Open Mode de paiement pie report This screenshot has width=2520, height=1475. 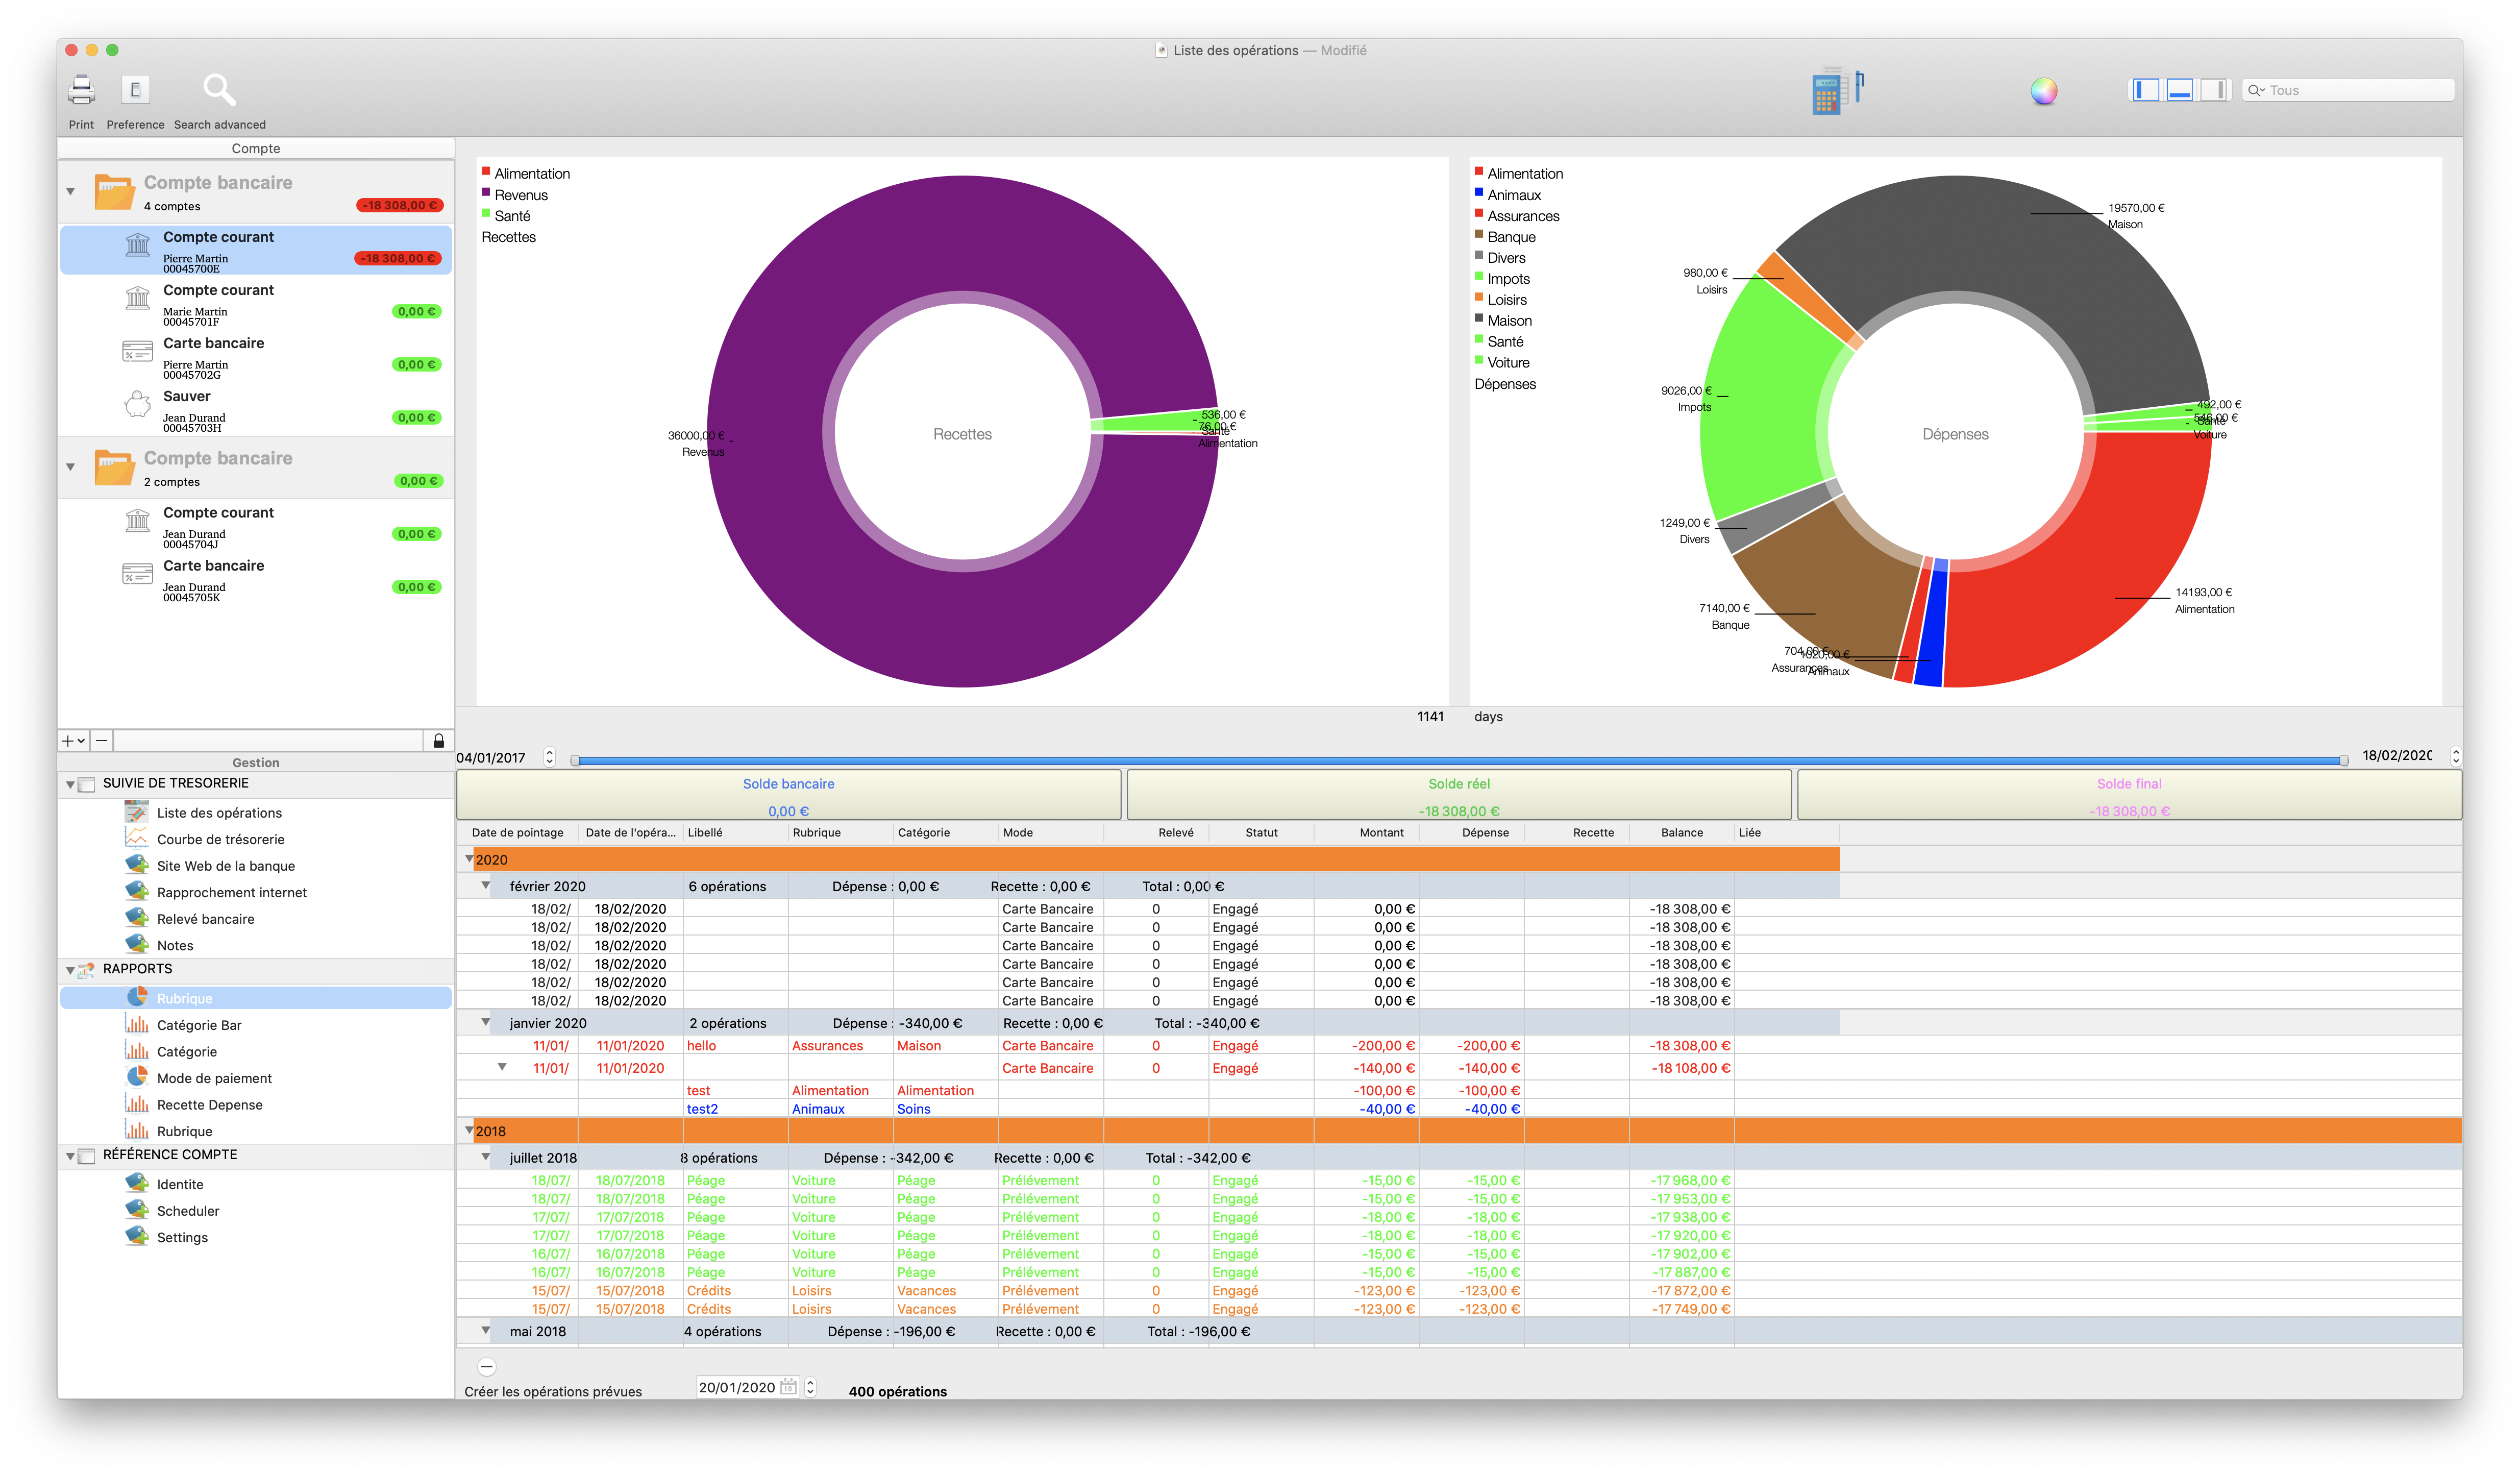[213, 1078]
